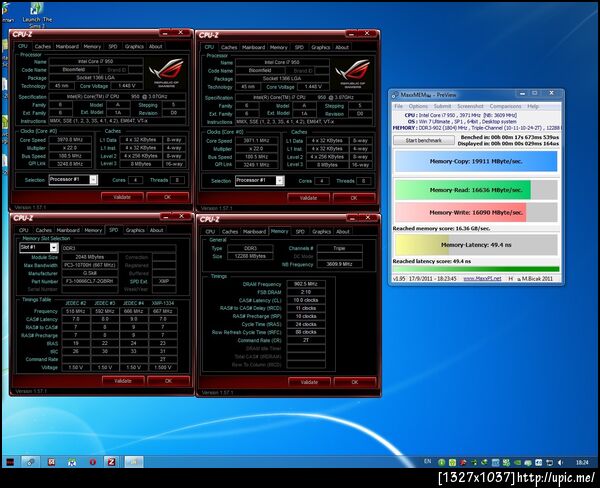Image resolution: width=600 pixels, height=488 pixels.
Task: Open Mainboard tab in CPU-Z window showing 3970.8 MHz
Action: tap(67, 46)
